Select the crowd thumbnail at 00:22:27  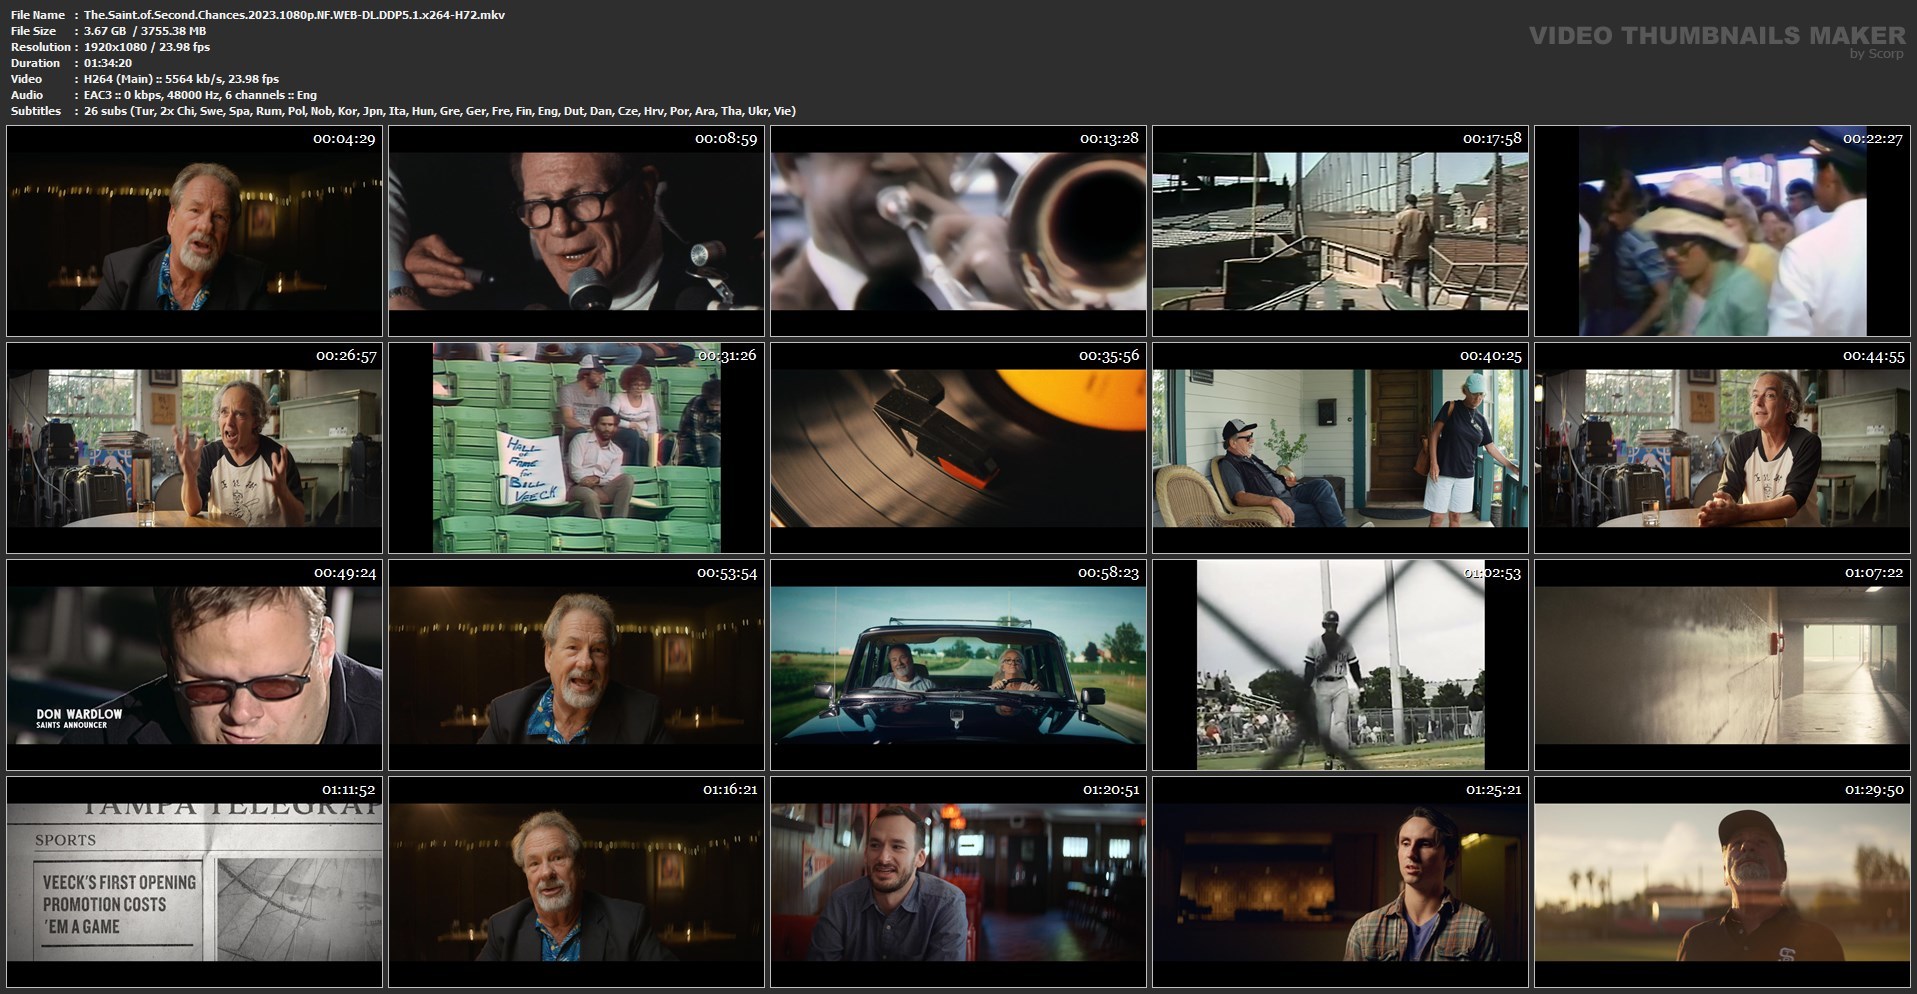click(x=1723, y=231)
